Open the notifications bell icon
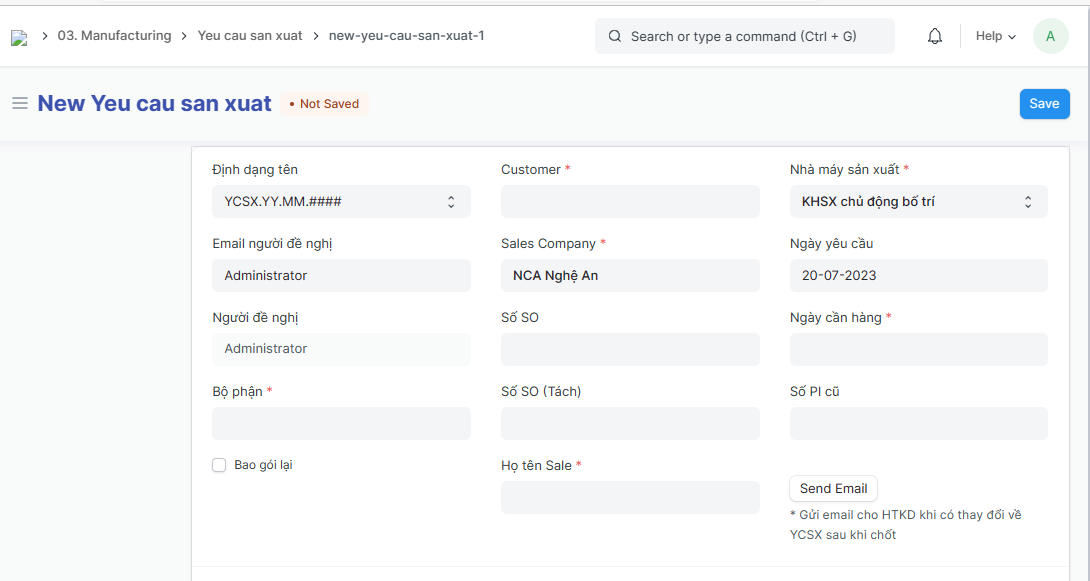The width and height of the screenshot is (1090, 581). (934, 36)
